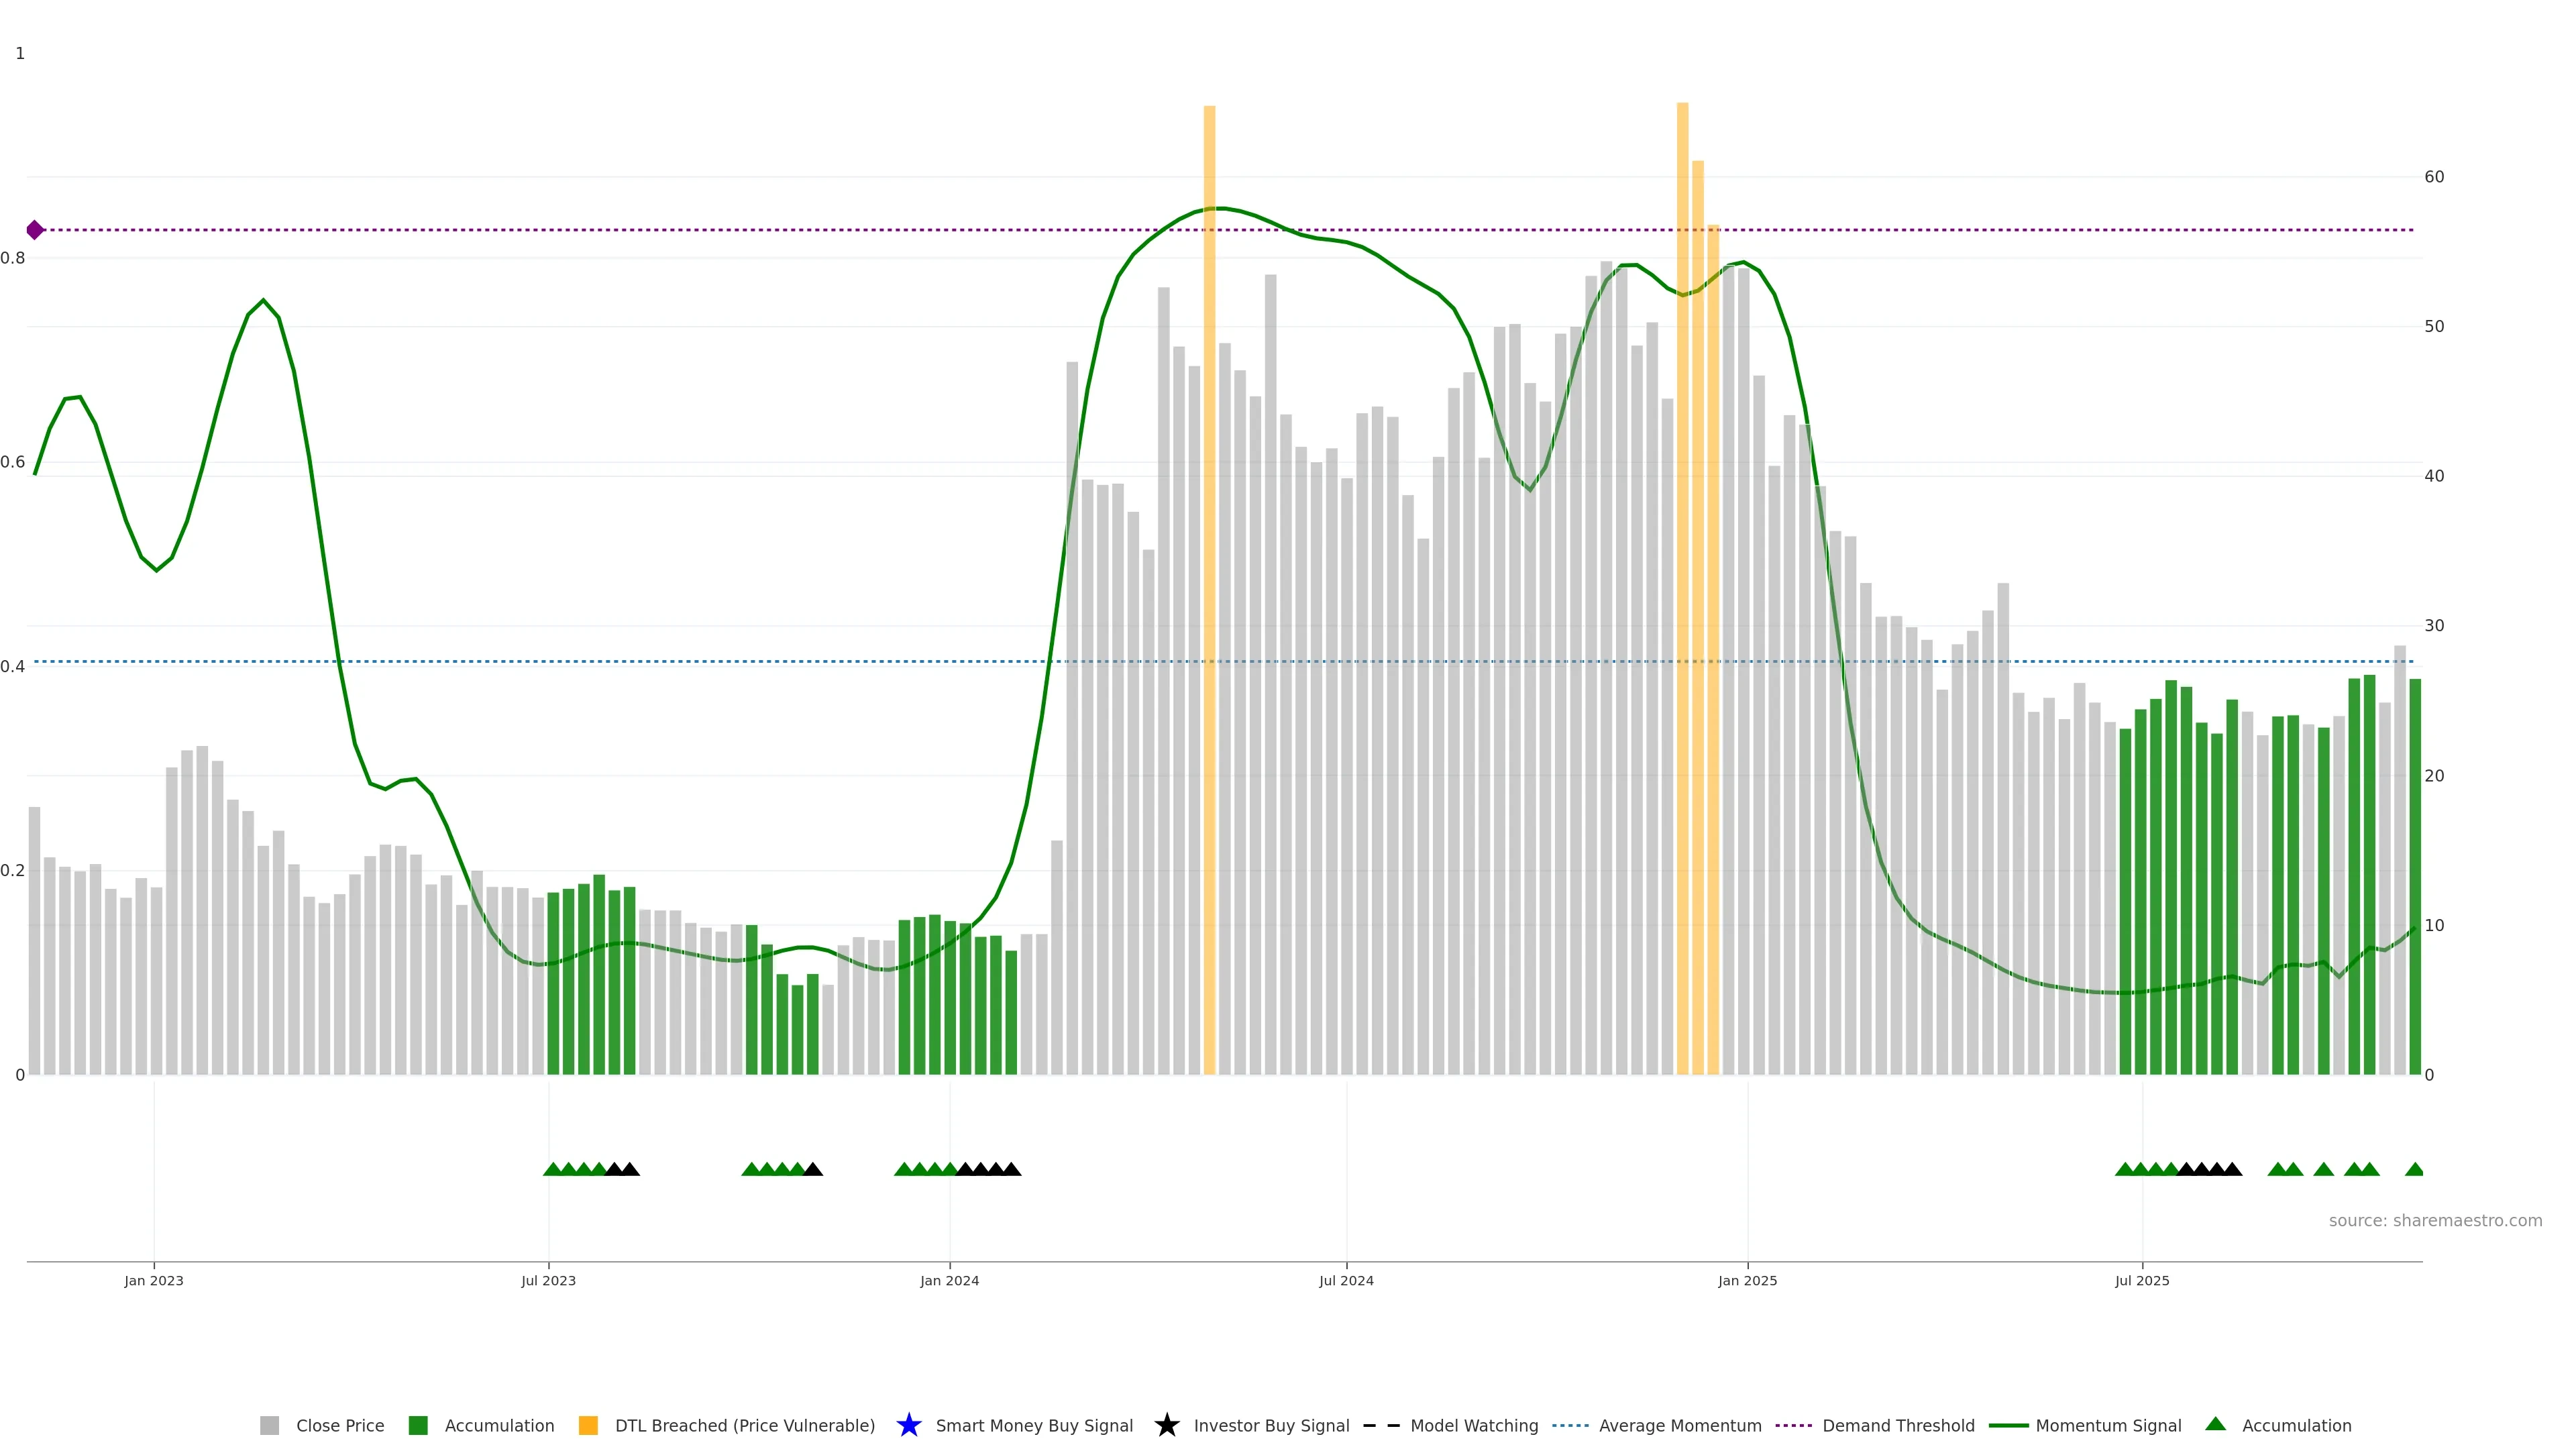Click the blue Average Momentum dotted icon

(1570, 1425)
